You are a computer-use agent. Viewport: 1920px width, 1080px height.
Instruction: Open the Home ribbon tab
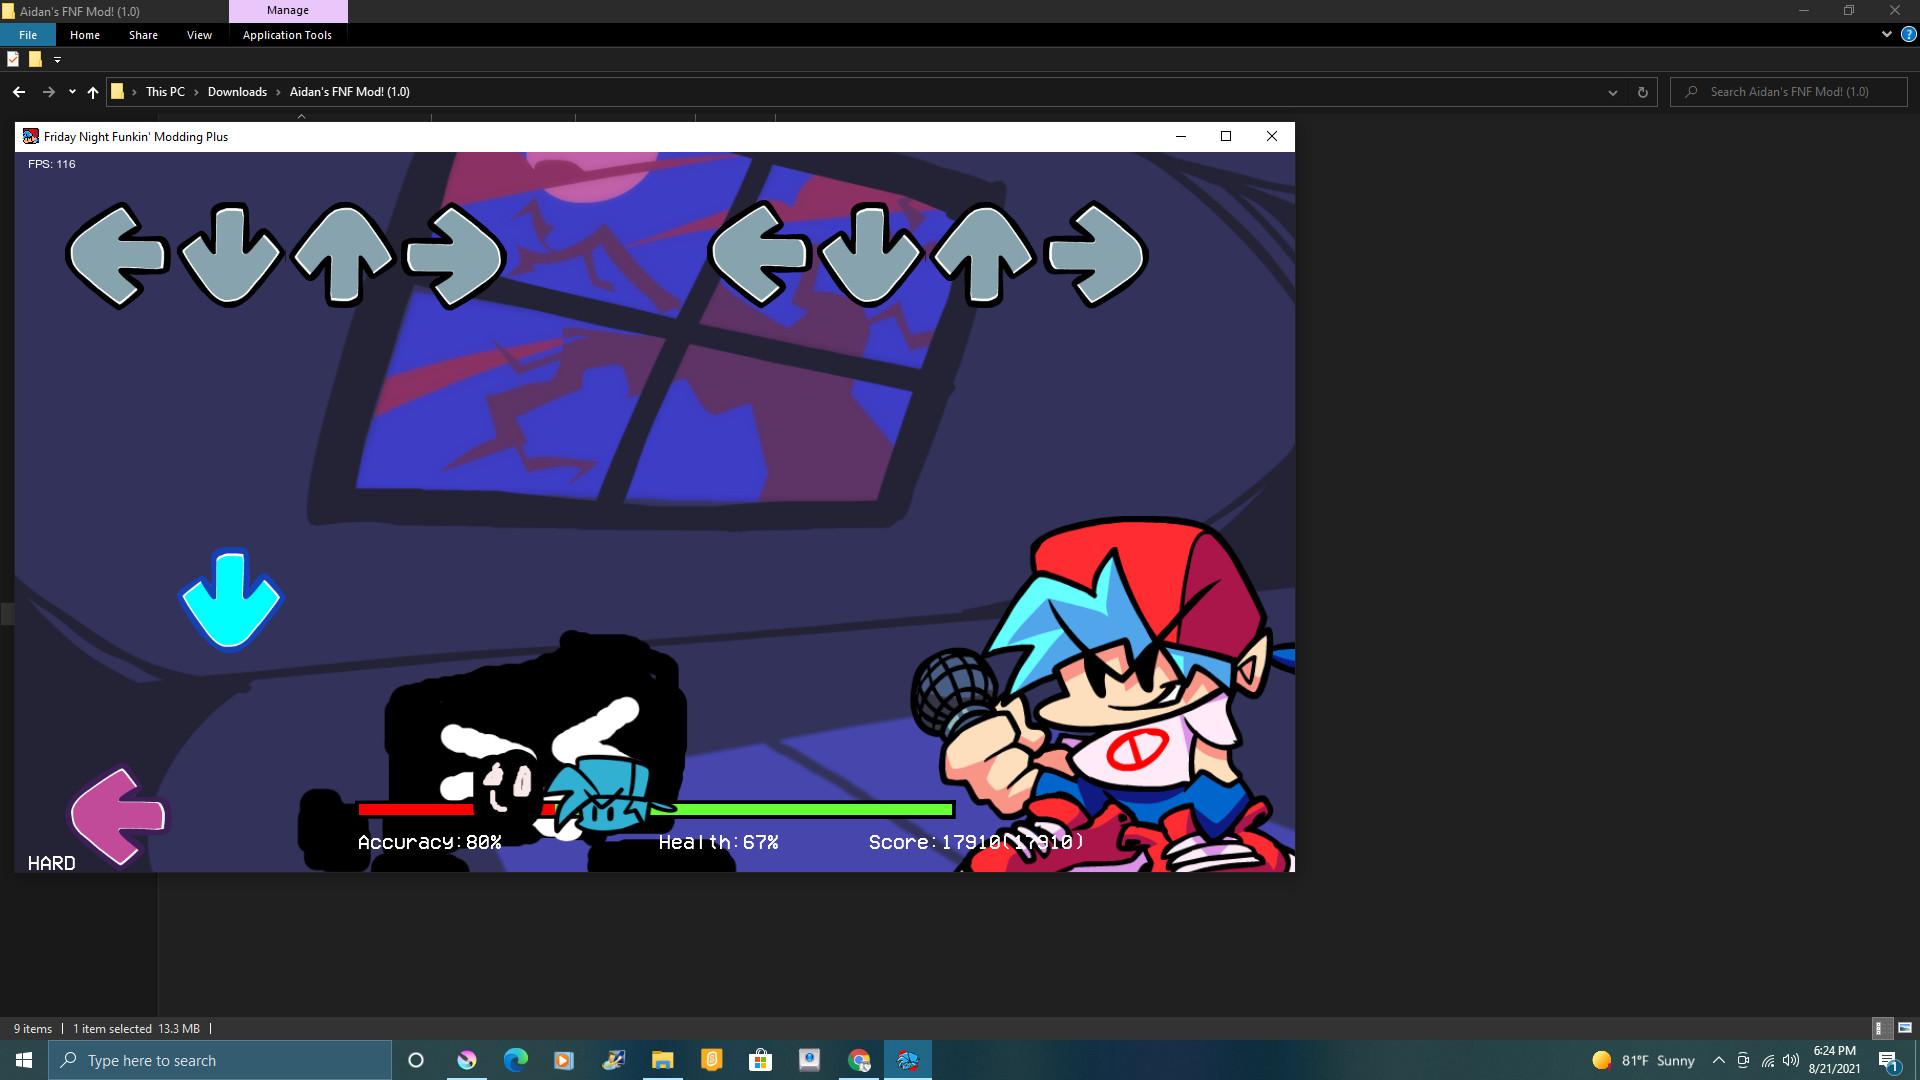(x=85, y=35)
